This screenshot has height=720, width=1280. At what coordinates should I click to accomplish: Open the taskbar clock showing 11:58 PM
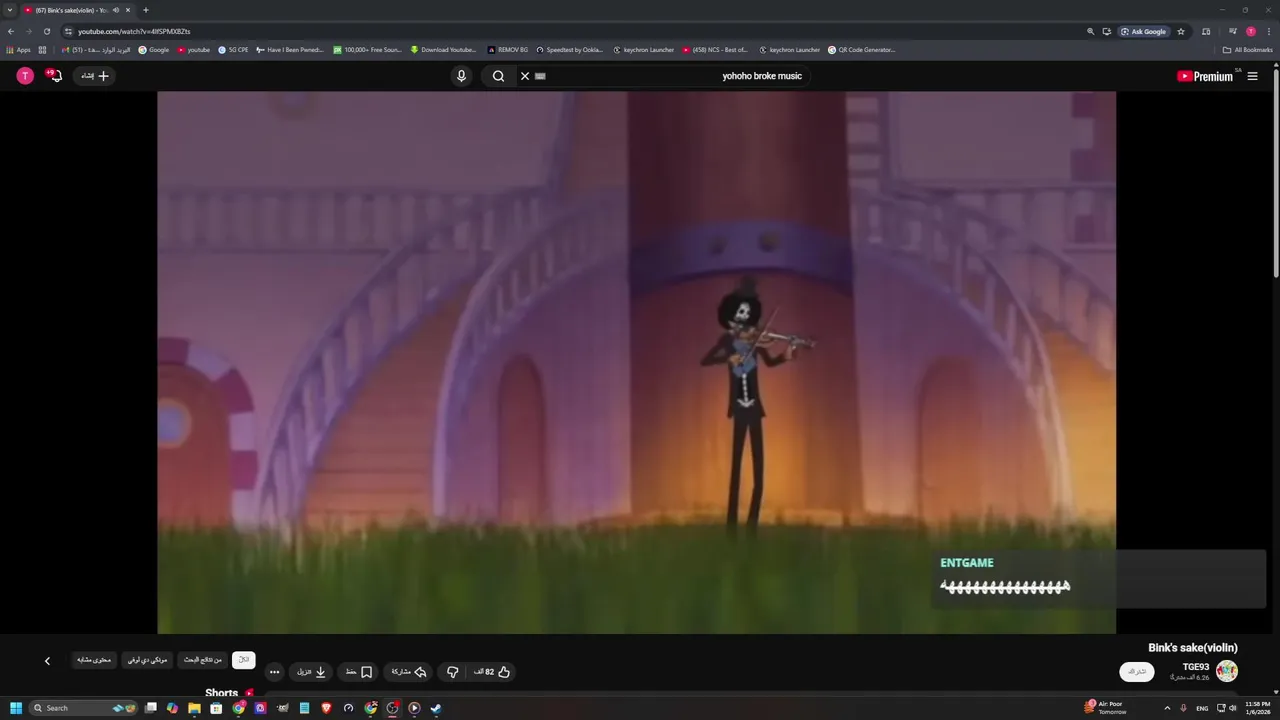(x=1257, y=708)
